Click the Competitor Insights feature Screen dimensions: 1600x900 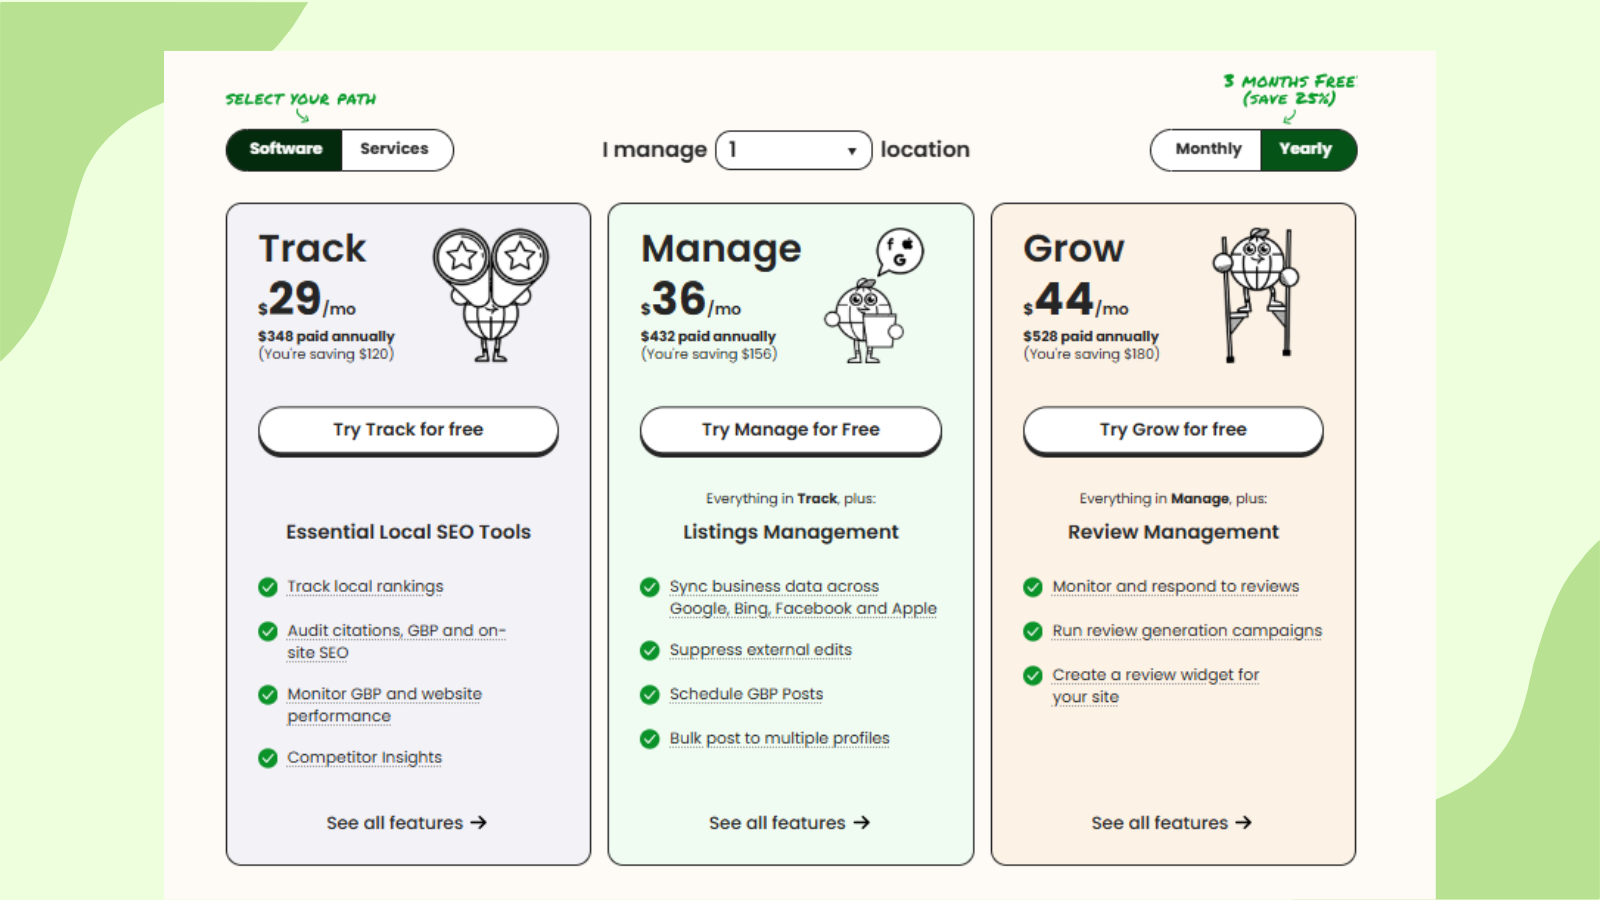tap(364, 758)
